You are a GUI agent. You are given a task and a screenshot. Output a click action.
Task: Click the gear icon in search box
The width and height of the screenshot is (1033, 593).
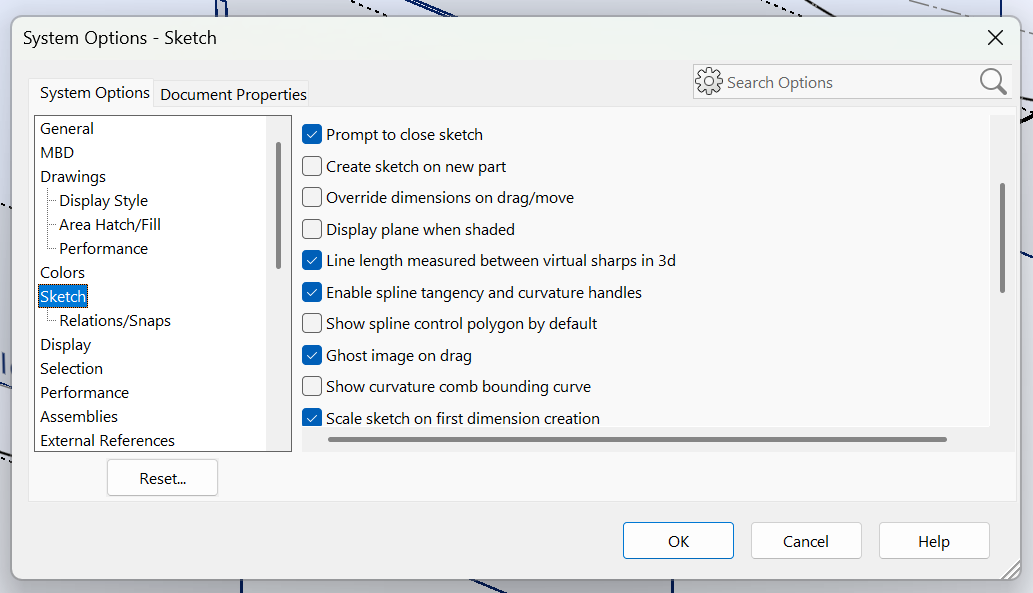click(709, 82)
